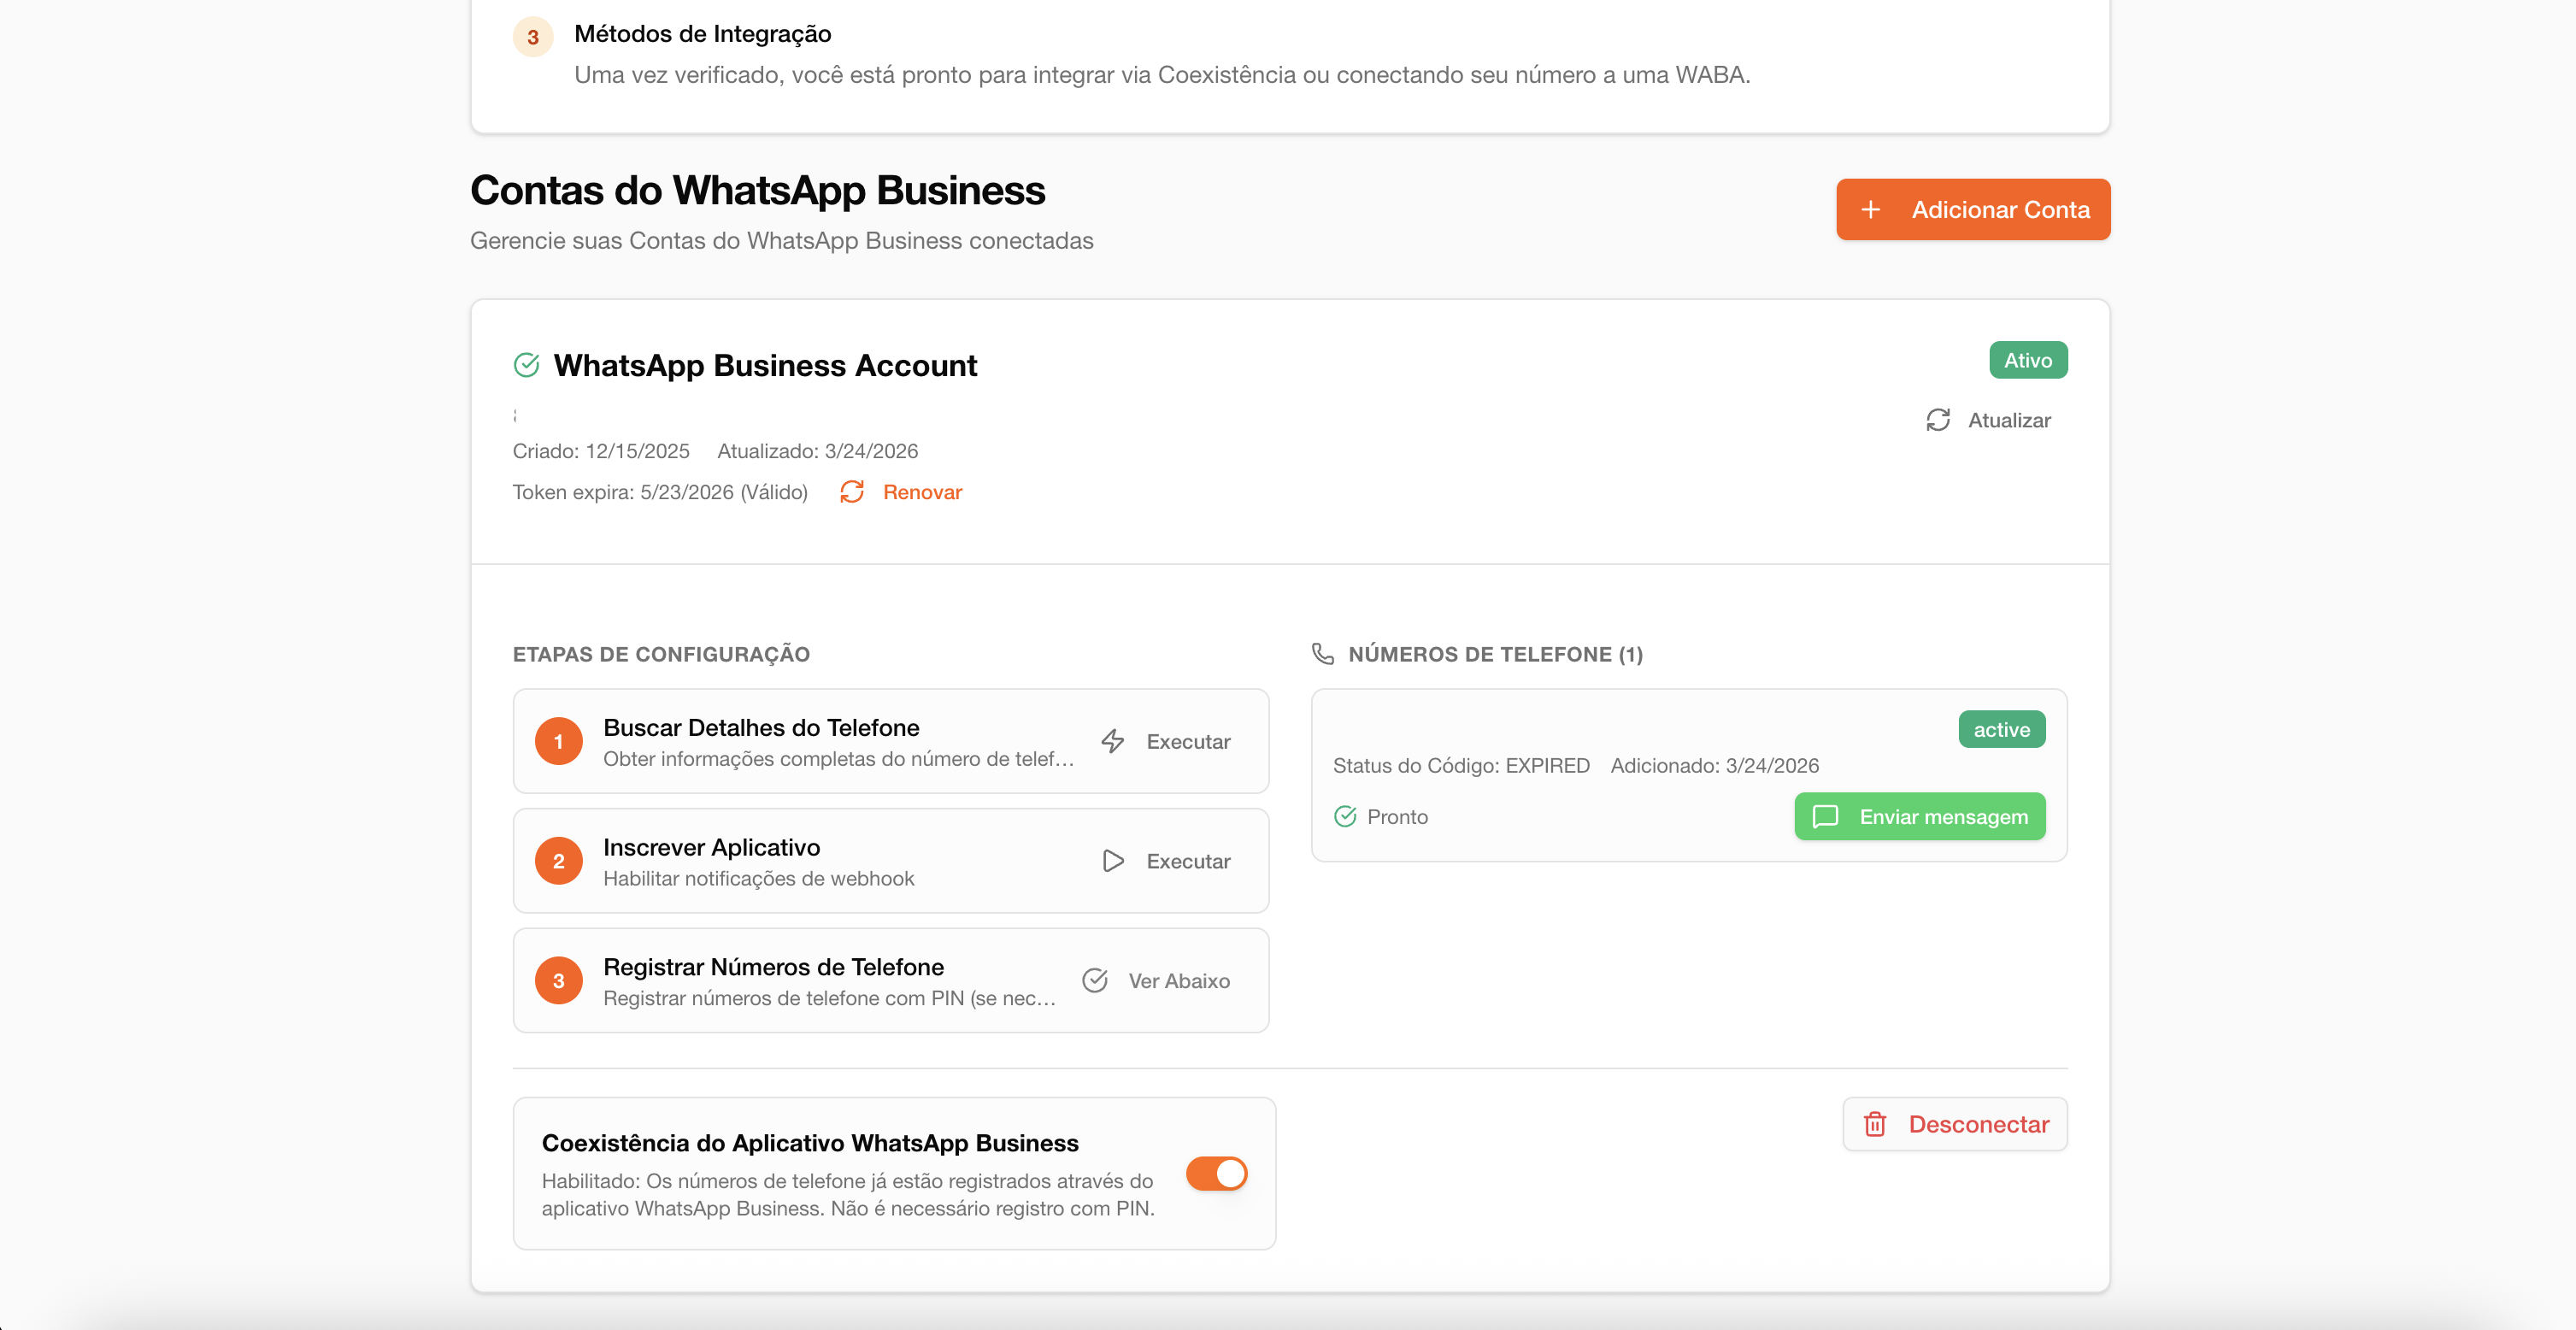Click the Renovar token link
The image size is (2576, 1330).
click(921, 492)
